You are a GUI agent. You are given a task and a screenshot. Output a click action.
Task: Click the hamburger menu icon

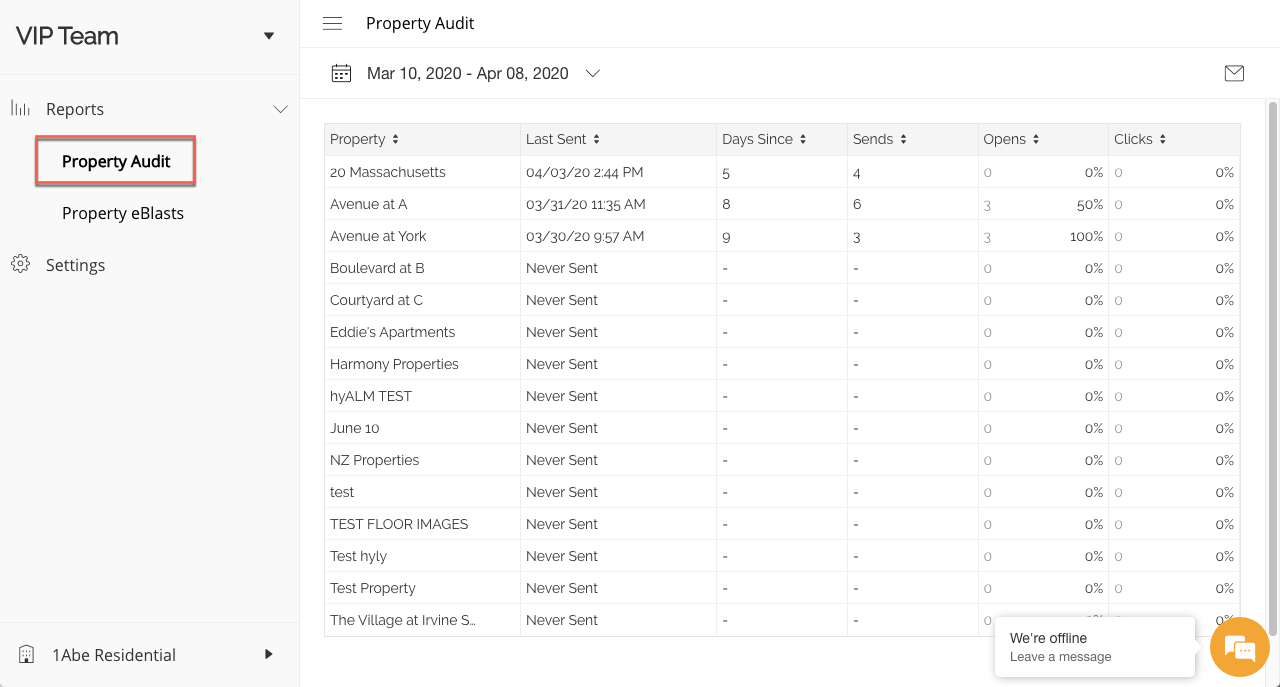pyautogui.click(x=332, y=24)
